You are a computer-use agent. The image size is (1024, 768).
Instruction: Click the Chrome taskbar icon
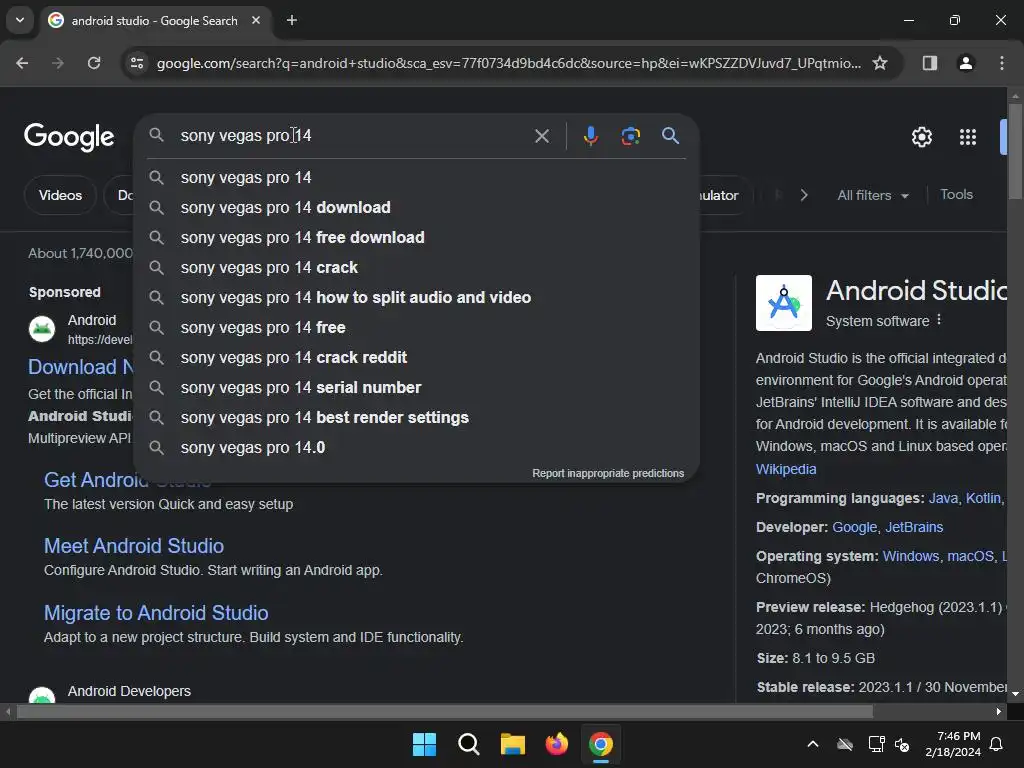601,744
